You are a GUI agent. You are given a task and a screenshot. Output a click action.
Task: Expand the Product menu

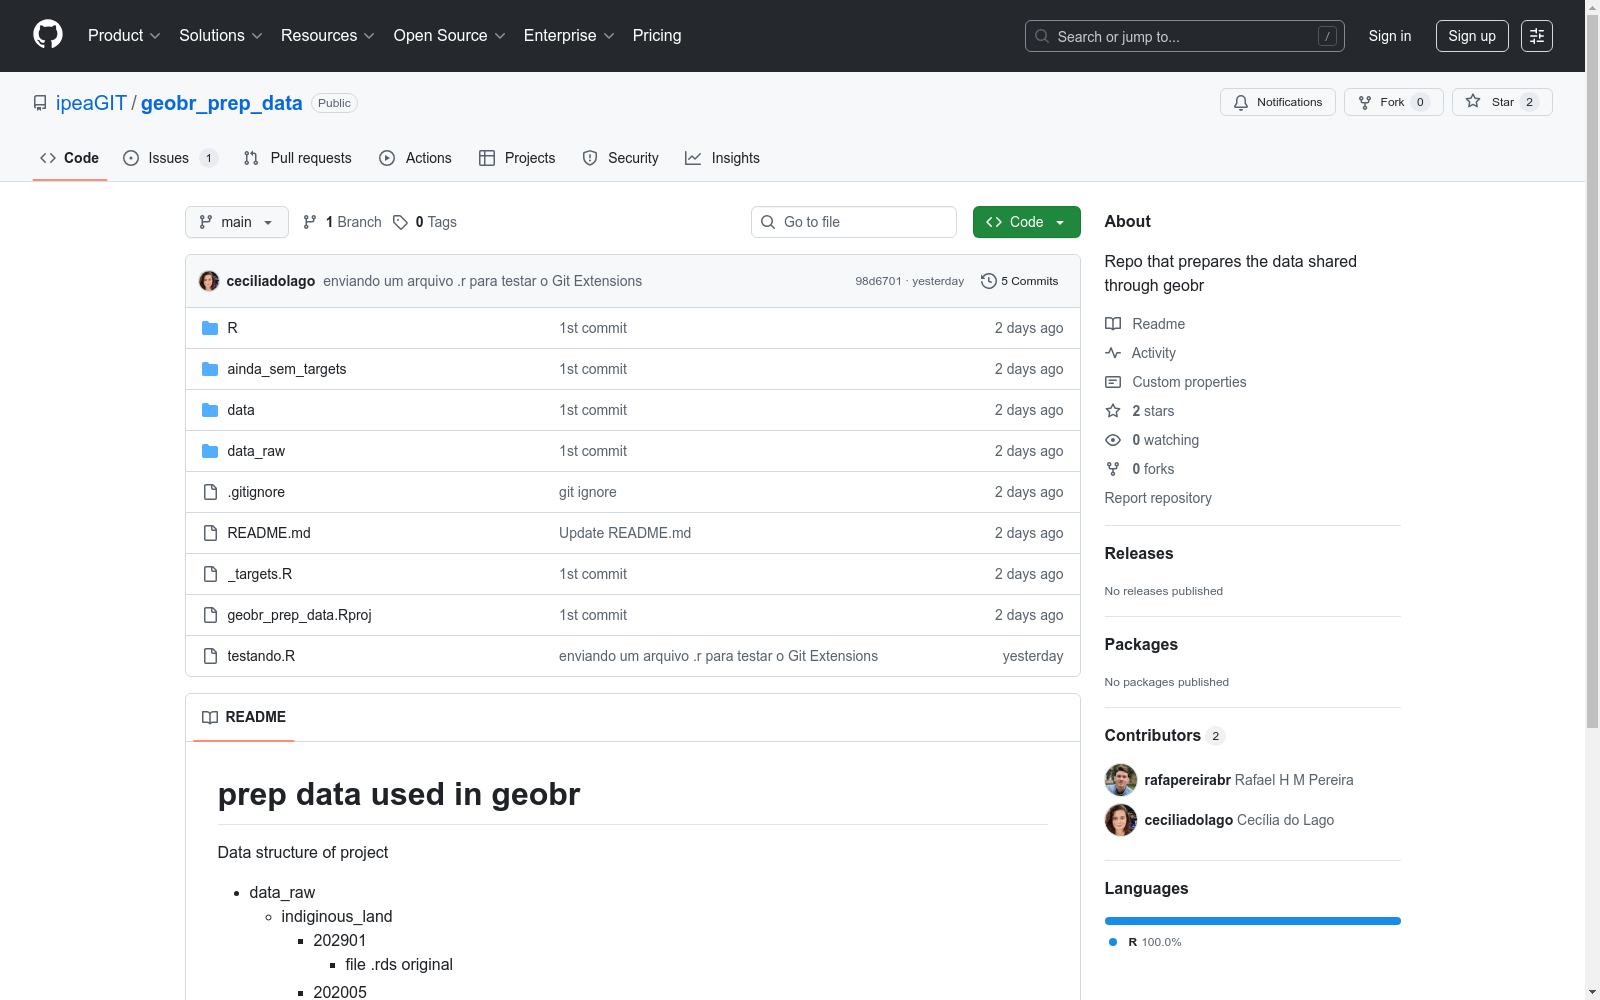124,36
